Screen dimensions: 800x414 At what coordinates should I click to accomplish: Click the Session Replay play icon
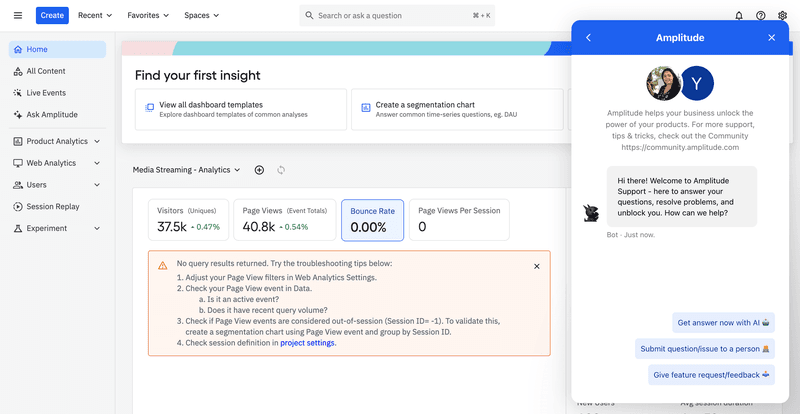click(x=18, y=206)
